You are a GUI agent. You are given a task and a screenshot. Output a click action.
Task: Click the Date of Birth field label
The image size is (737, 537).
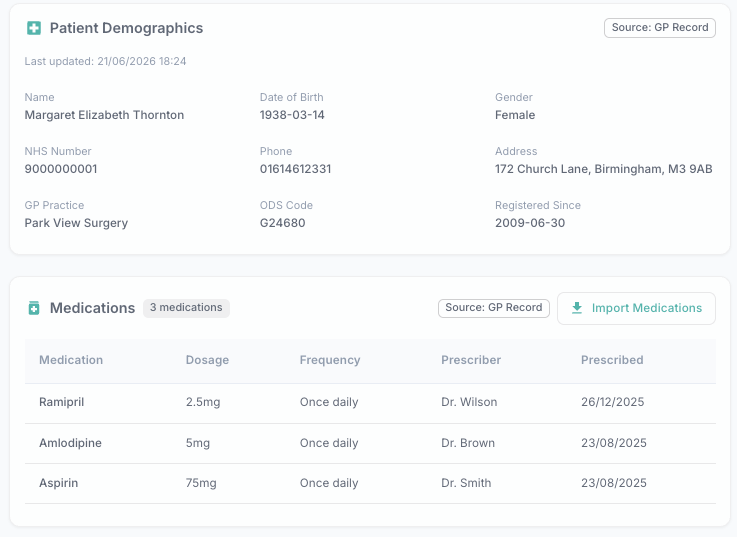(x=291, y=97)
